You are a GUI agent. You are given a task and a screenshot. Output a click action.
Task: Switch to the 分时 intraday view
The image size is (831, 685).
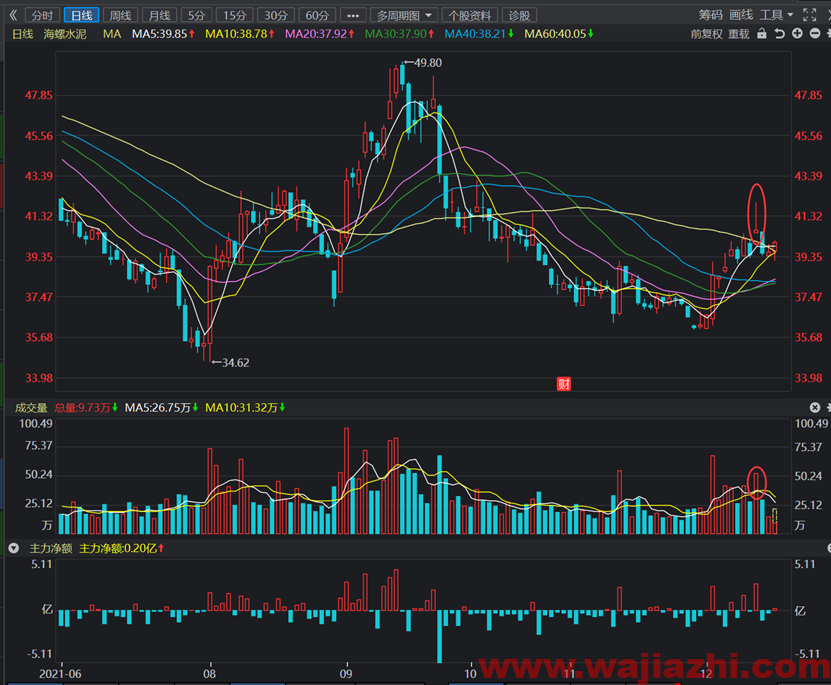(42, 15)
